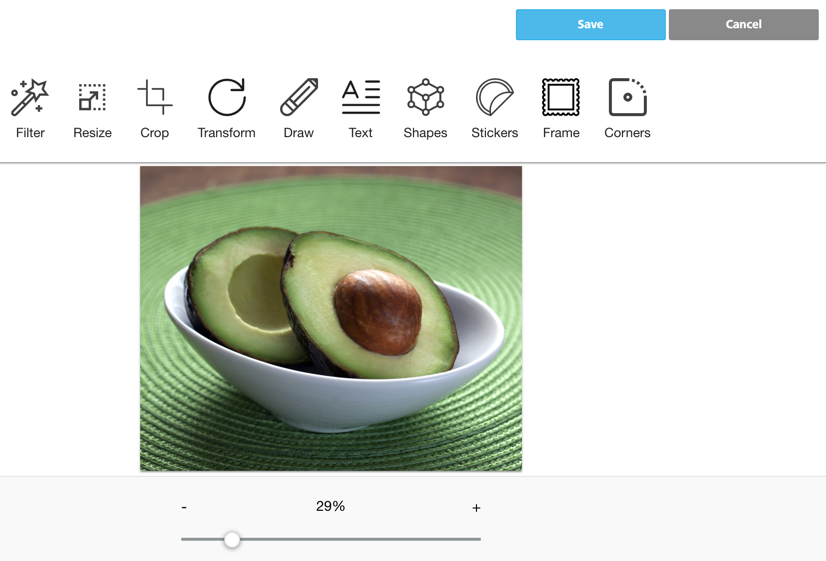826x561 pixels.
Task: Click the zoom slider handle
Action: tap(232, 539)
